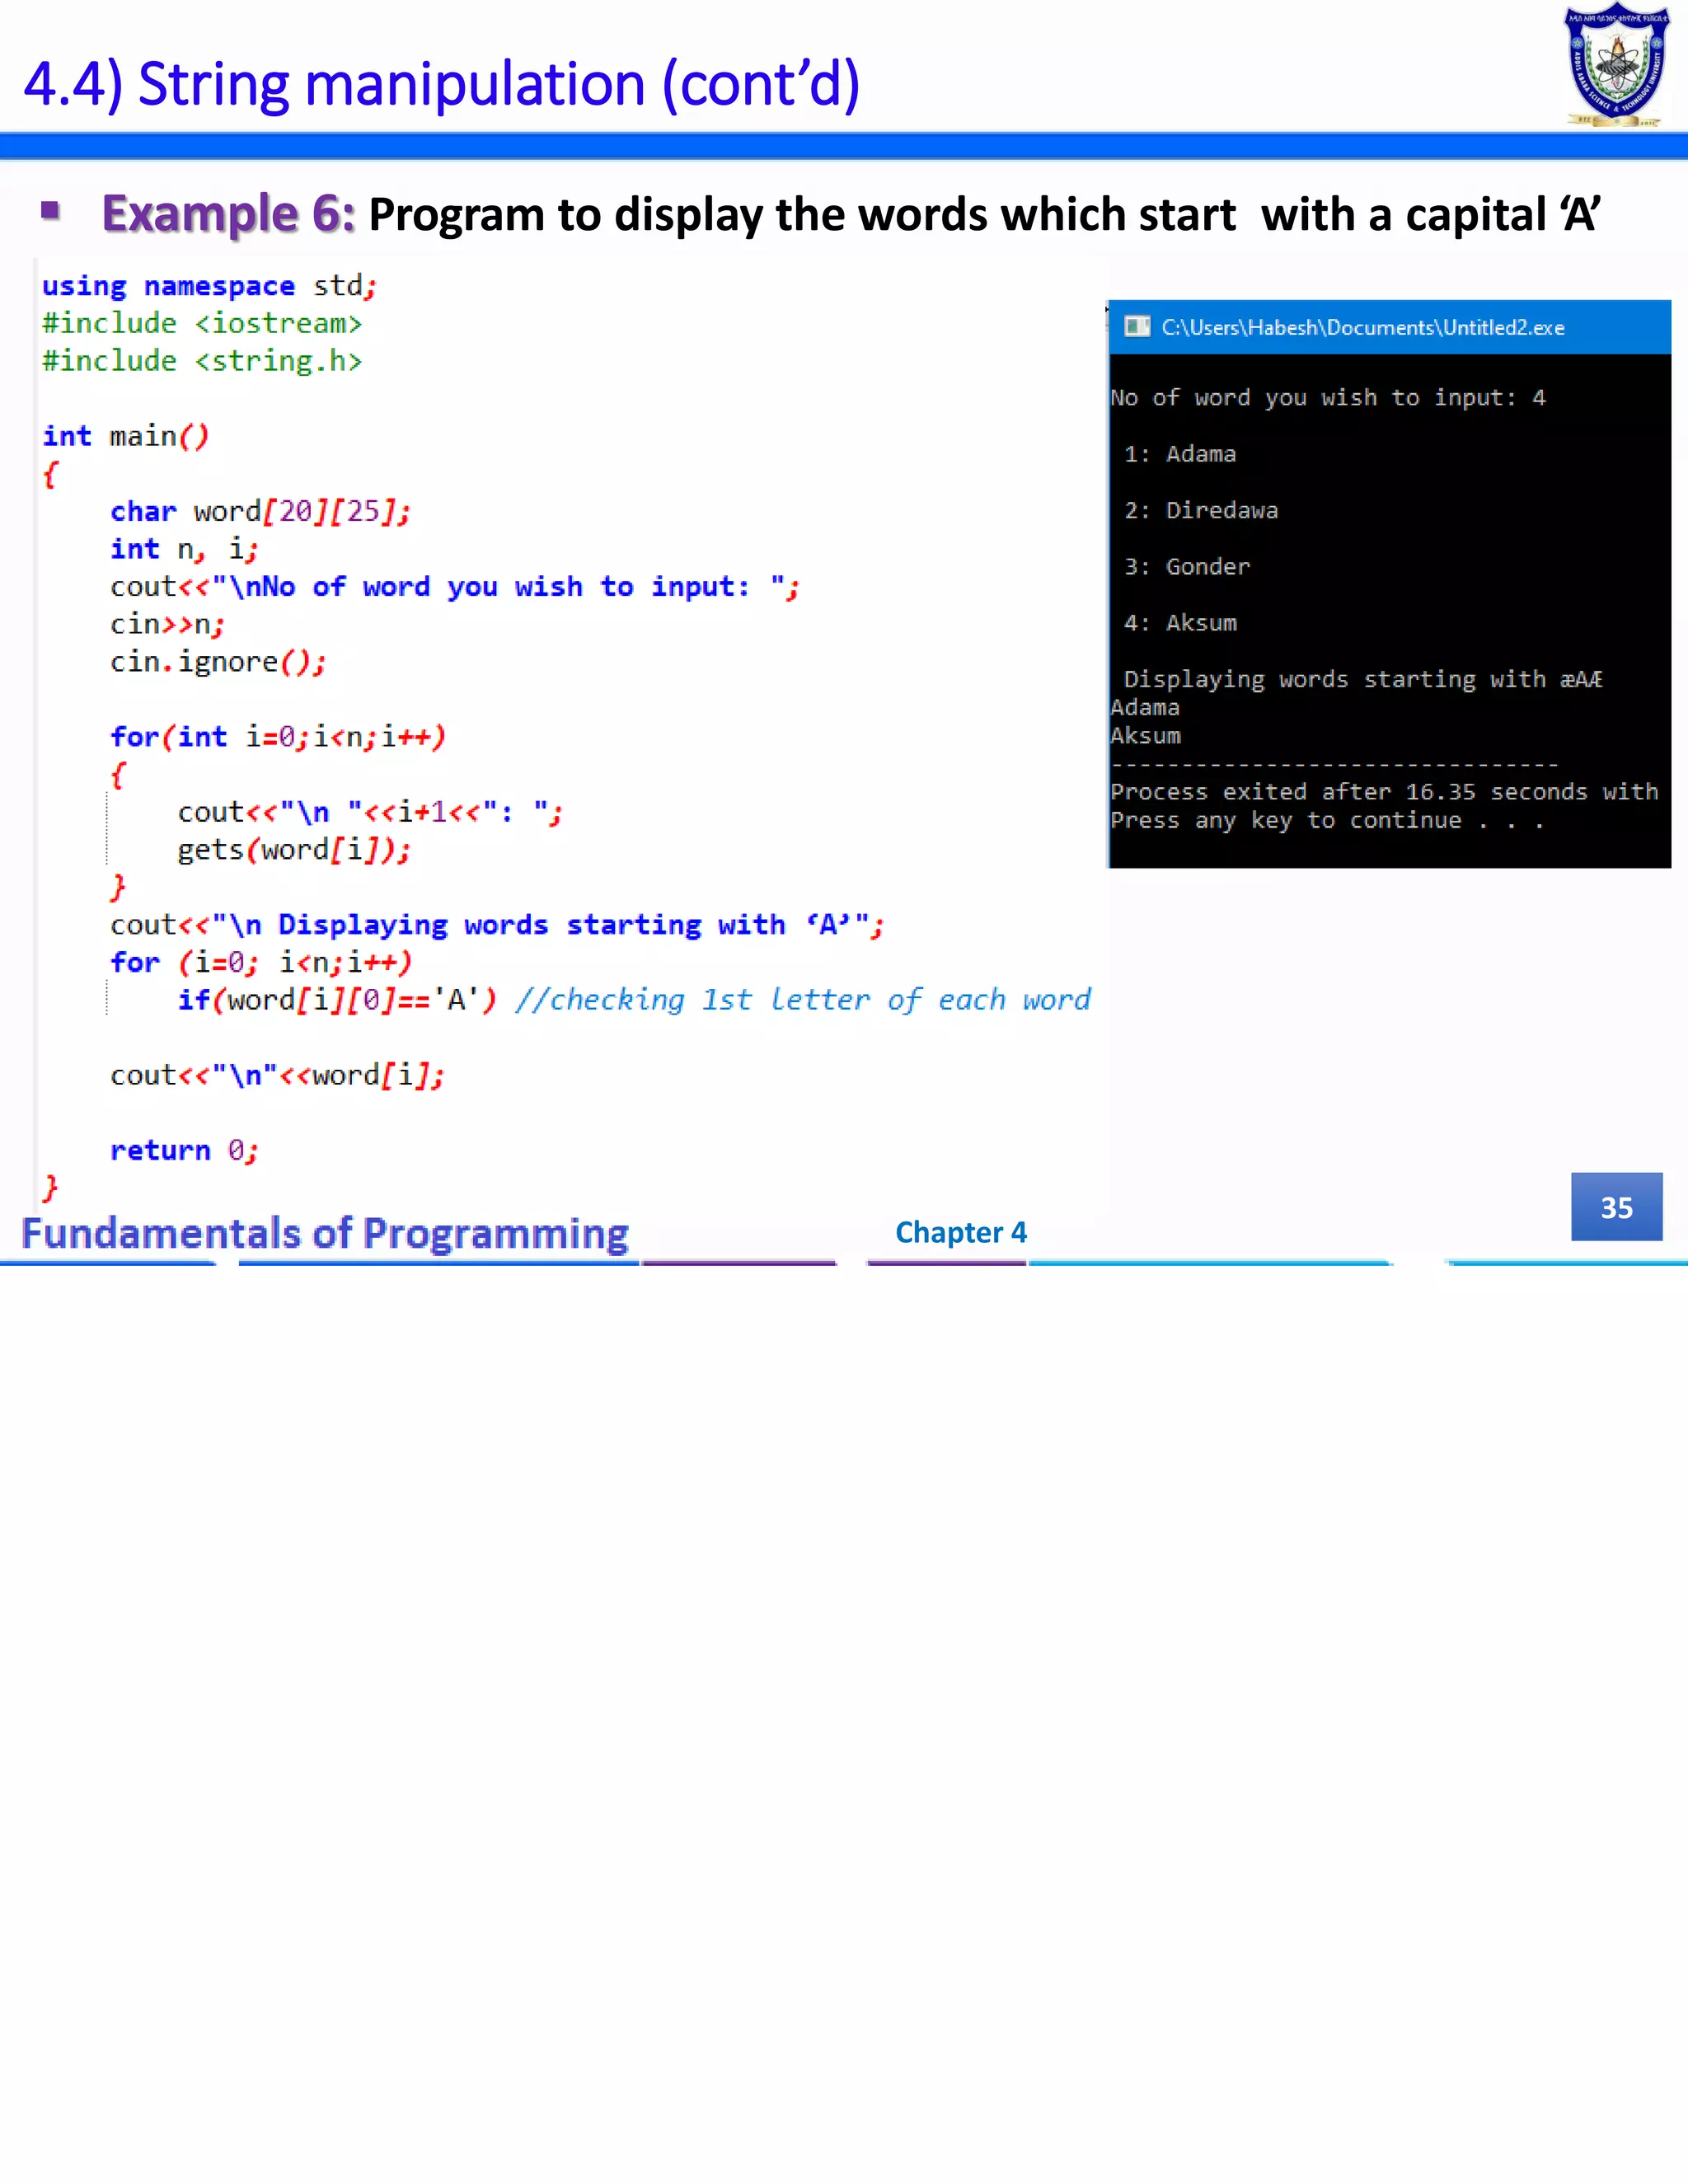Click the cout 'Displaying words starting with' code line
Screen dimensions: 1688x2184
coord(497,925)
